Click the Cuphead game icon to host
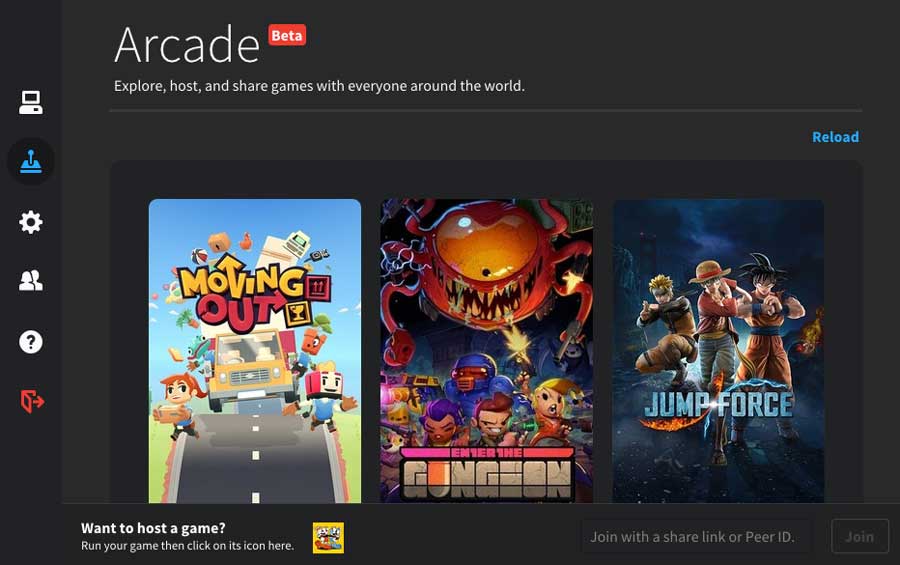Image resolution: width=900 pixels, height=565 pixels. click(328, 538)
